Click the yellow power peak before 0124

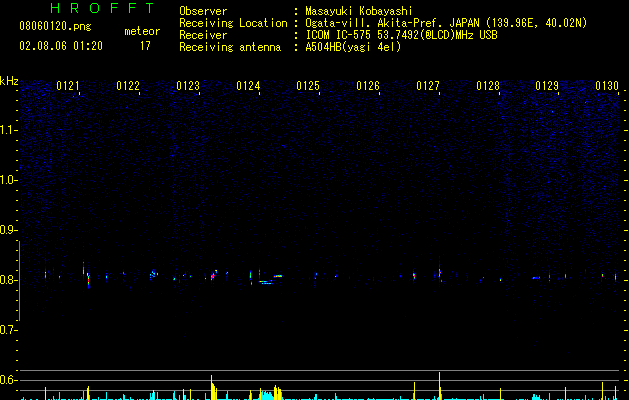coord(212,387)
